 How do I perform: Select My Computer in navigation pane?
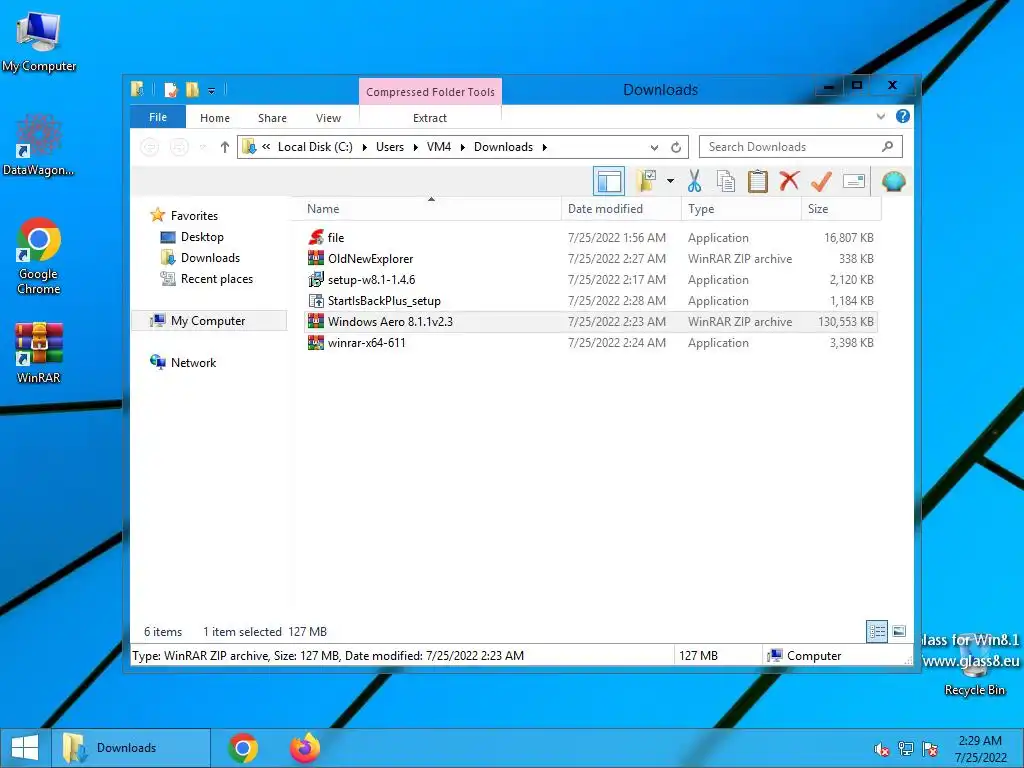pos(209,321)
